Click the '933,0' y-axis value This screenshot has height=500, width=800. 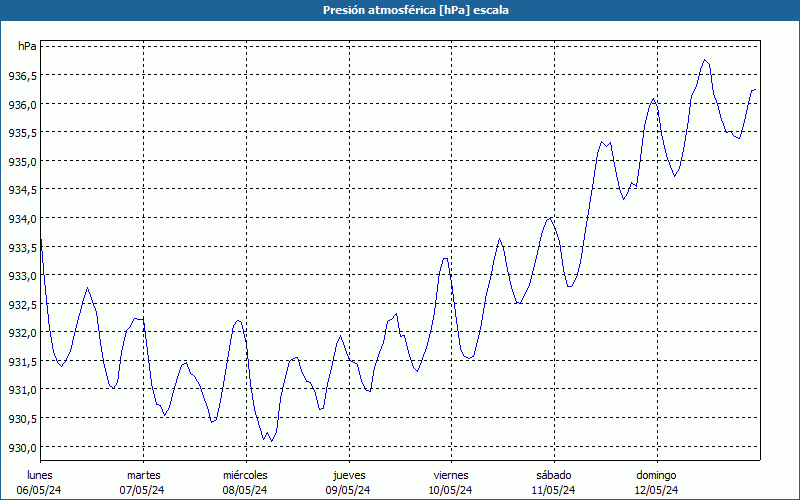point(22,276)
